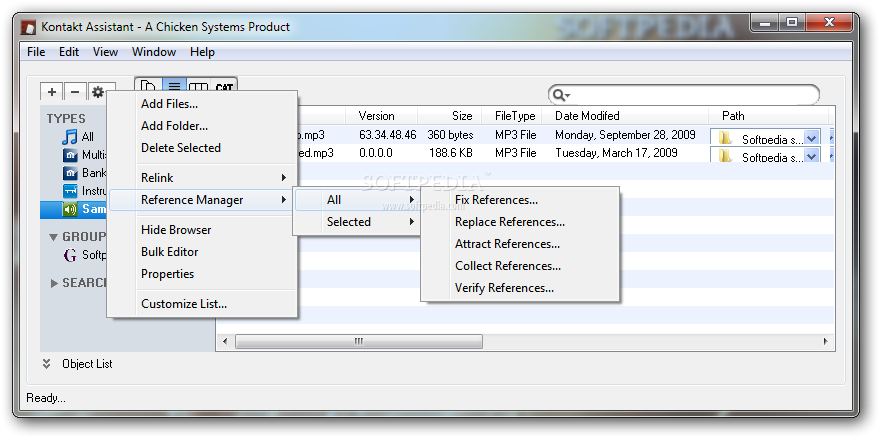Open path dropdown in first MP3 row
The height and width of the screenshot is (438, 880).
coord(811,138)
